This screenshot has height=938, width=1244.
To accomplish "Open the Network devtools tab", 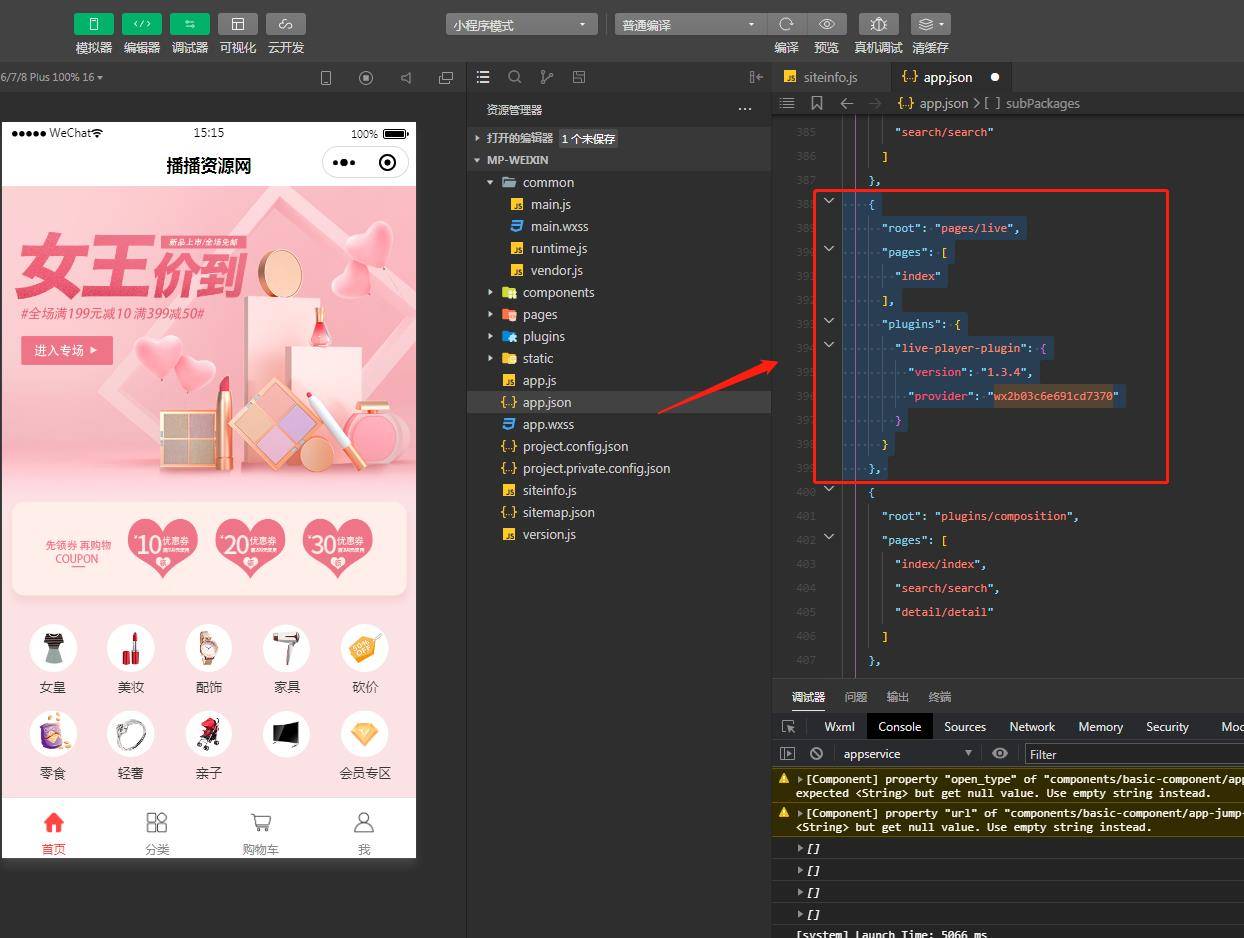I will point(1032,727).
